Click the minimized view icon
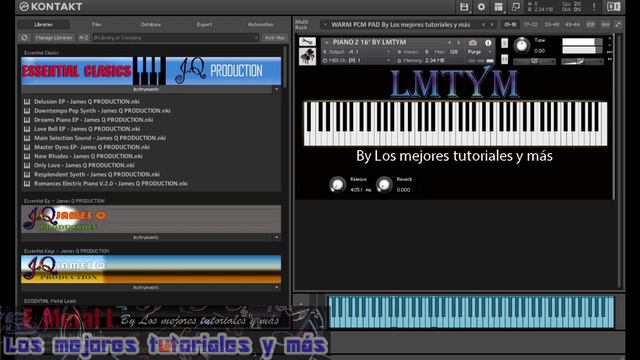The width and height of the screenshot is (640, 360). [x=516, y=7]
